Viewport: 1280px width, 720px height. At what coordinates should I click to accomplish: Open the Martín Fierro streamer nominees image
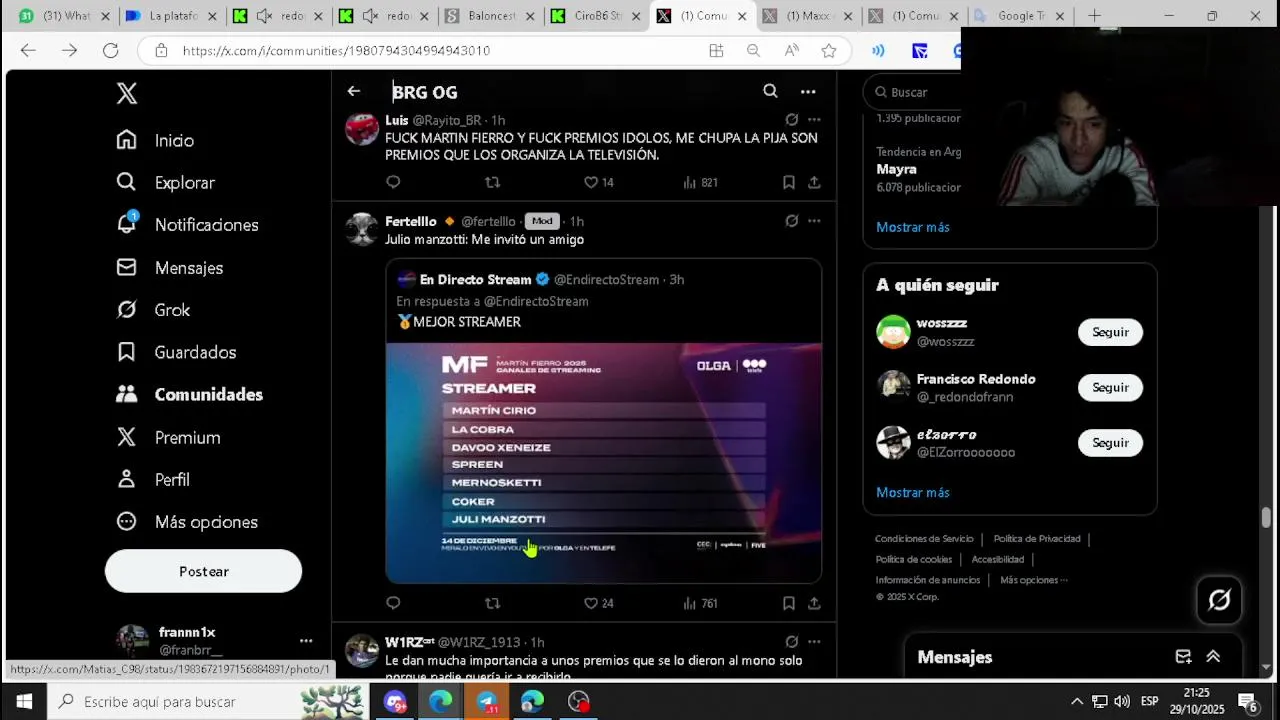pos(604,462)
